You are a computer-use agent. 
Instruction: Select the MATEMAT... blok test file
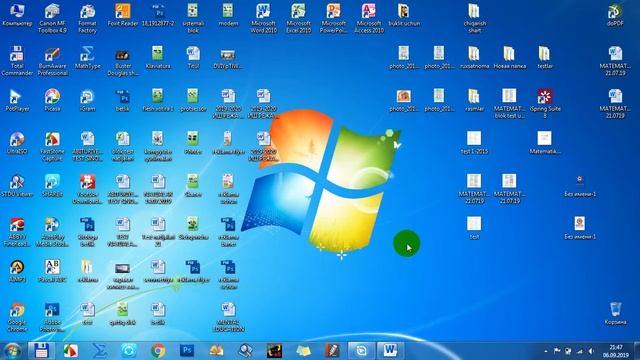pyautogui.click(x=509, y=104)
